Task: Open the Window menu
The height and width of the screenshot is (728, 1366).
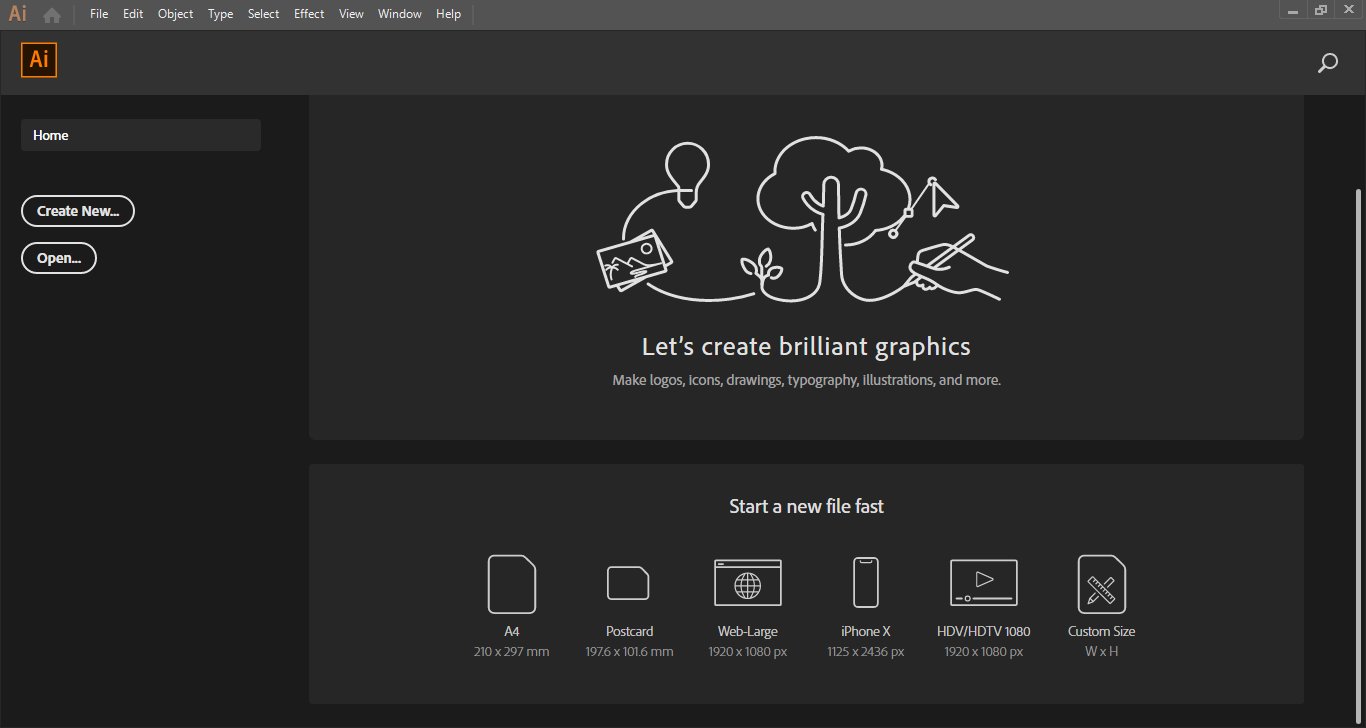Action: pyautogui.click(x=399, y=14)
